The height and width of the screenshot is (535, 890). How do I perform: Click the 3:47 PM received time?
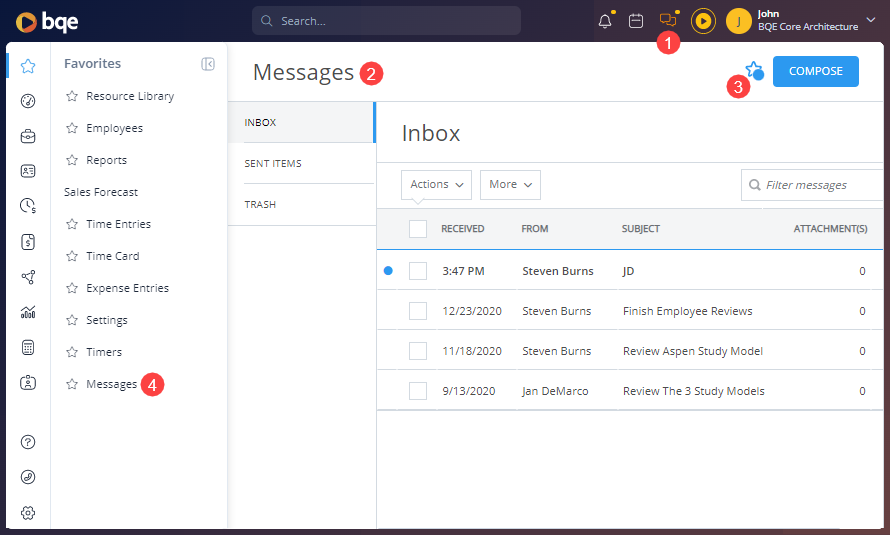point(463,271)
